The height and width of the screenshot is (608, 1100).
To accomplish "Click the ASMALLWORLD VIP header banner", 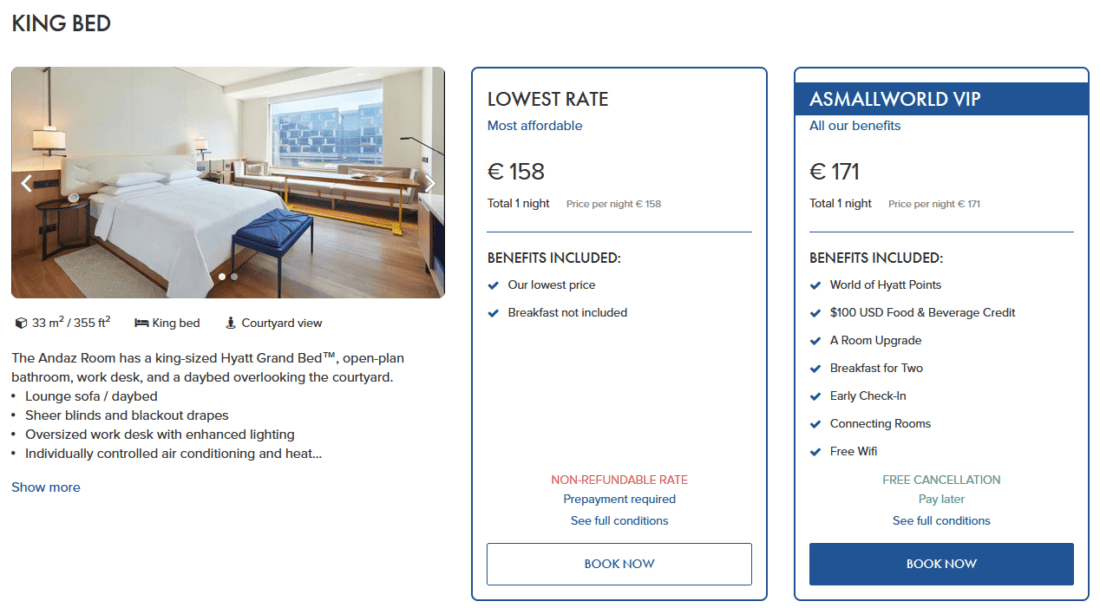I will click(x=941, y=99).
